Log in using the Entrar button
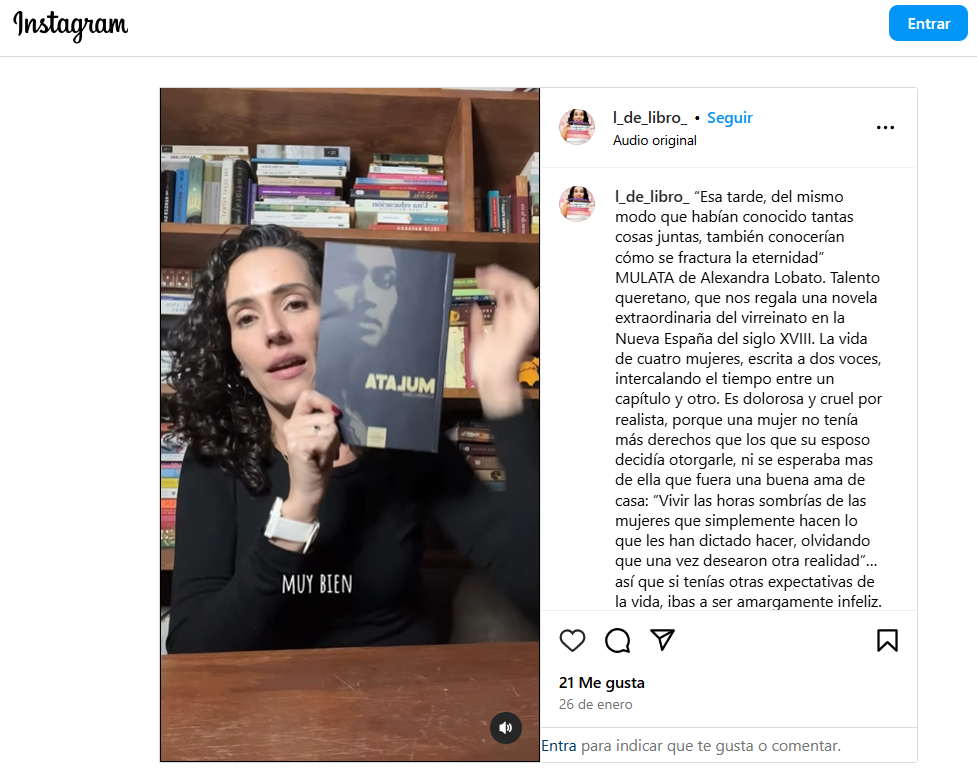This screenshot has width=977, height=775. (x=928, y=24)
